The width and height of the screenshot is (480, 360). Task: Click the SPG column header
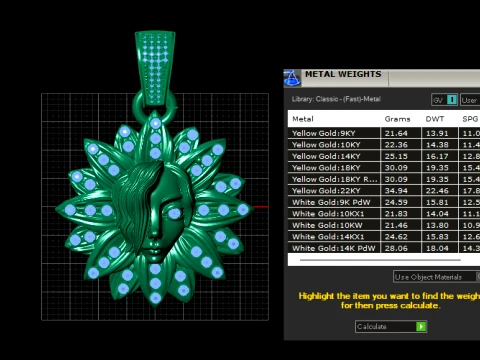pyautogui.click(x=470, y=119)
